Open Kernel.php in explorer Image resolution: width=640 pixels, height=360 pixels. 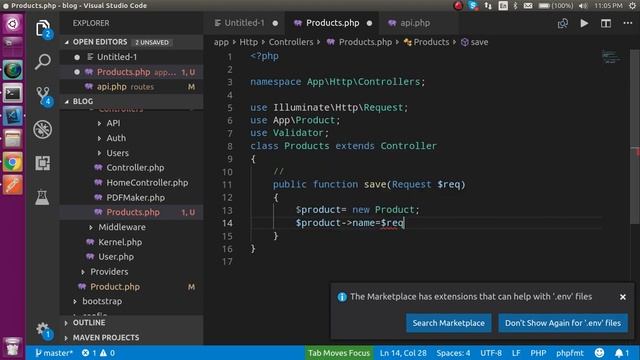[120, 242]
